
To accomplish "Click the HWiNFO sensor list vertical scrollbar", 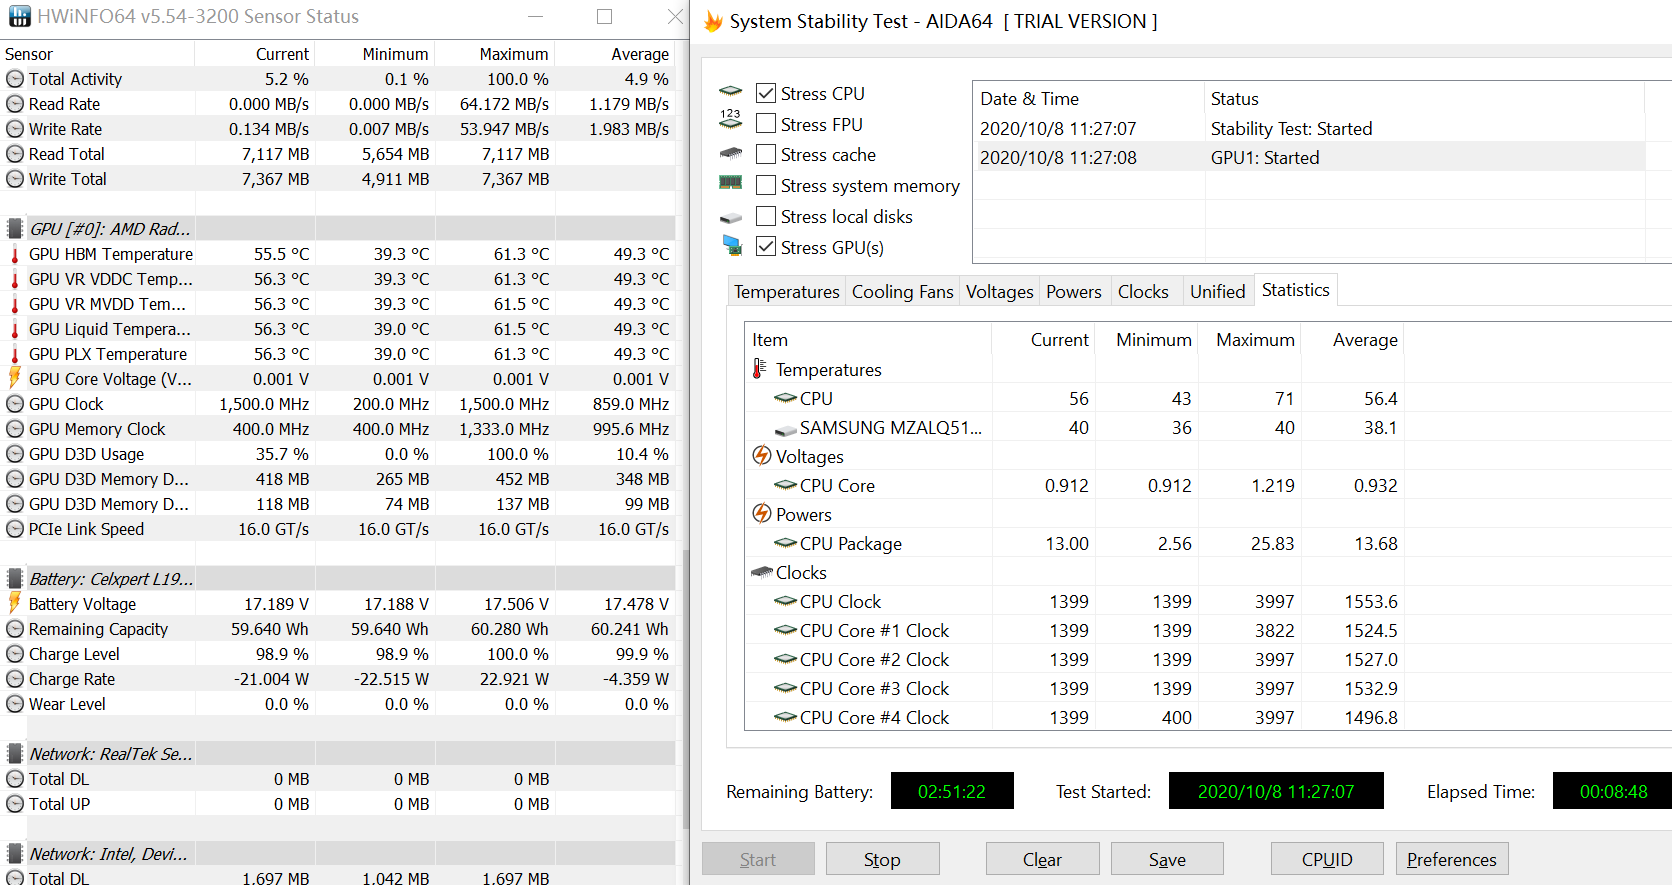I will pyautogui.click(x=685, y=688).
